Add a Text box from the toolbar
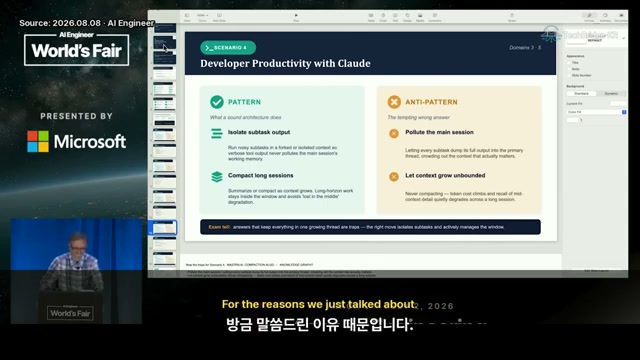Image resolution: width=640 pixels, height=360 pixels. (395, 17)
